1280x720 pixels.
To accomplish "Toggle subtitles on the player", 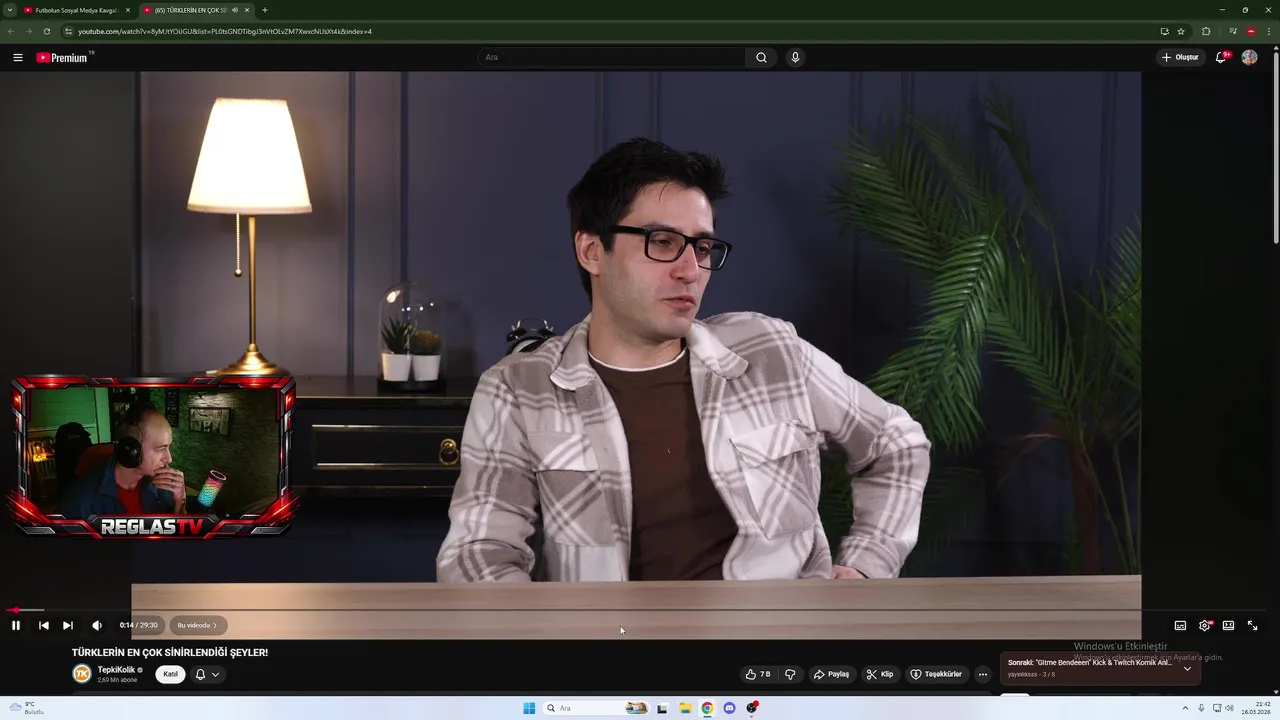I will (1180, 625).
